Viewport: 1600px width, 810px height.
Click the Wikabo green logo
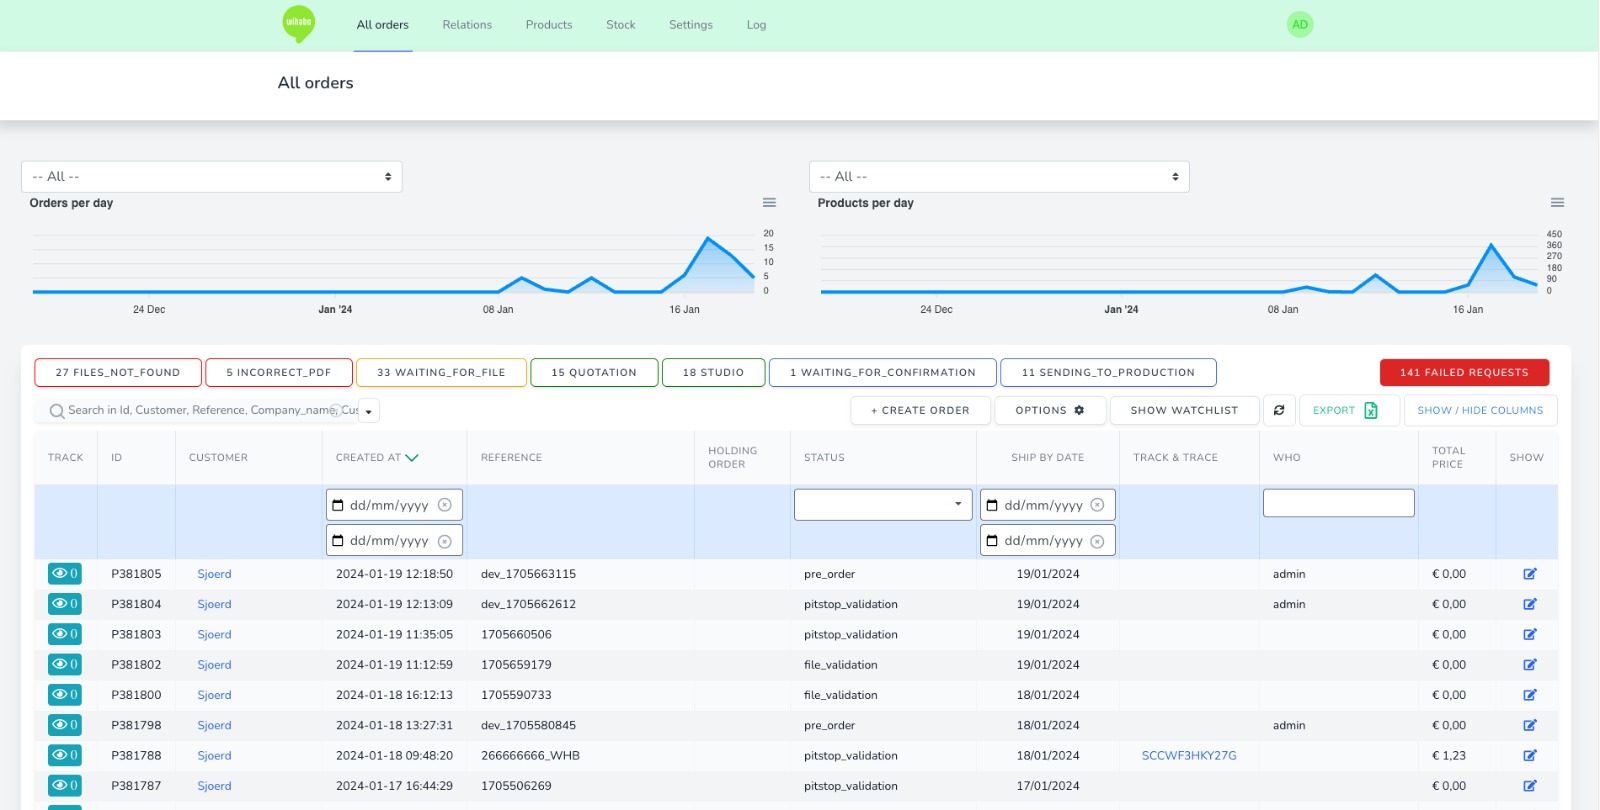coord(299,24)
